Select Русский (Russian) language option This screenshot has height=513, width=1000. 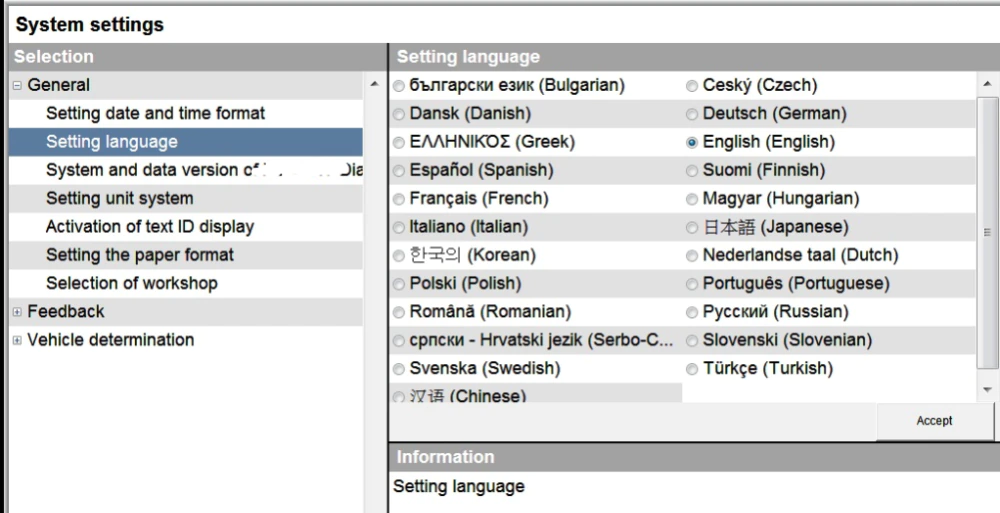(x=692, y=313)
